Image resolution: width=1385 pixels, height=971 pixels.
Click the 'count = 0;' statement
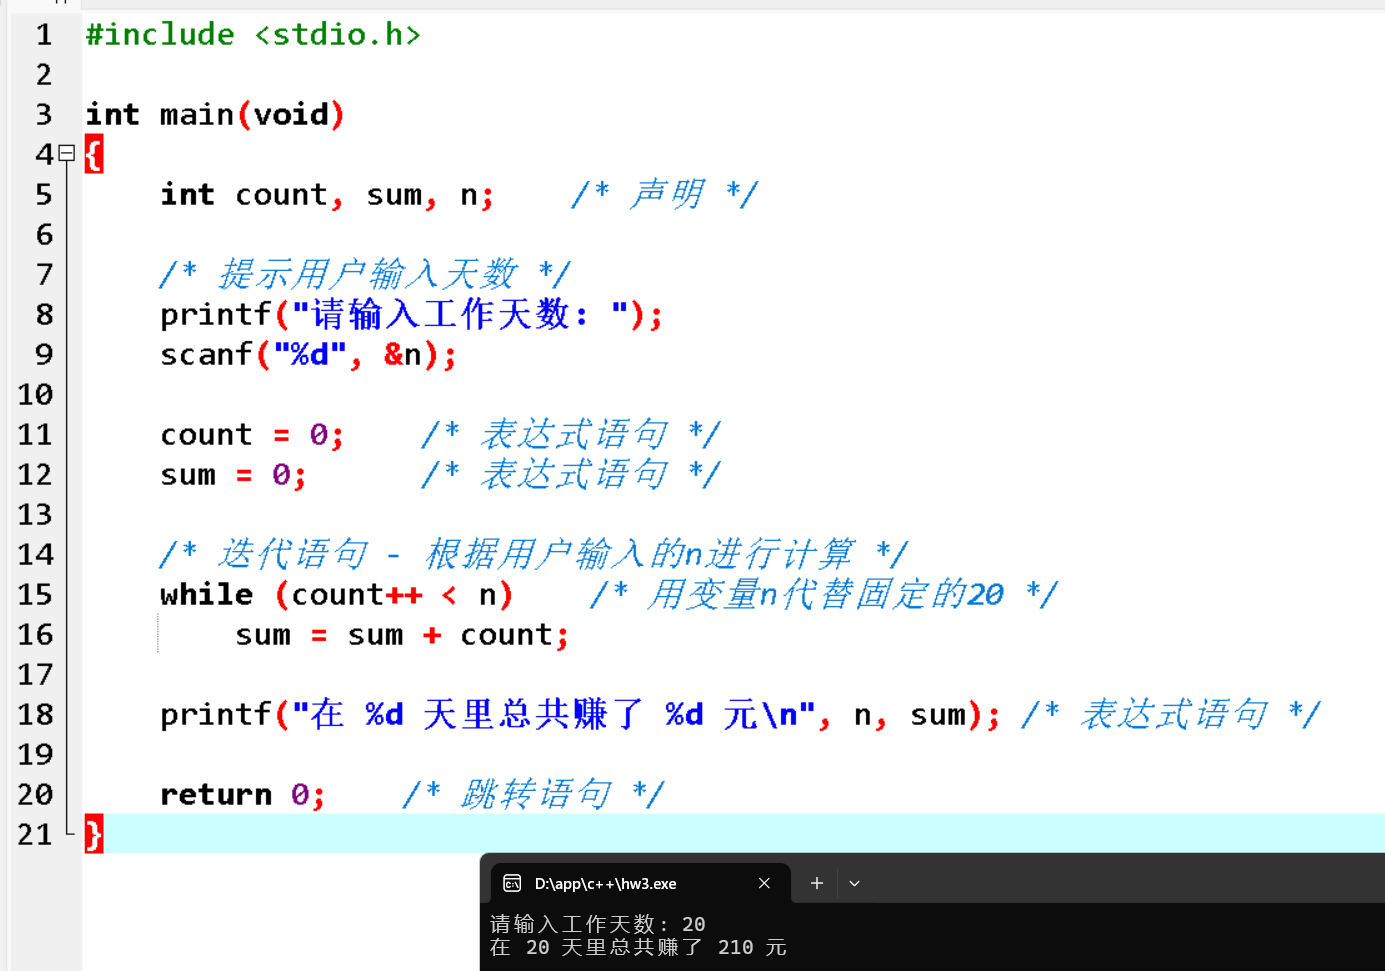[x=252, y=435]
